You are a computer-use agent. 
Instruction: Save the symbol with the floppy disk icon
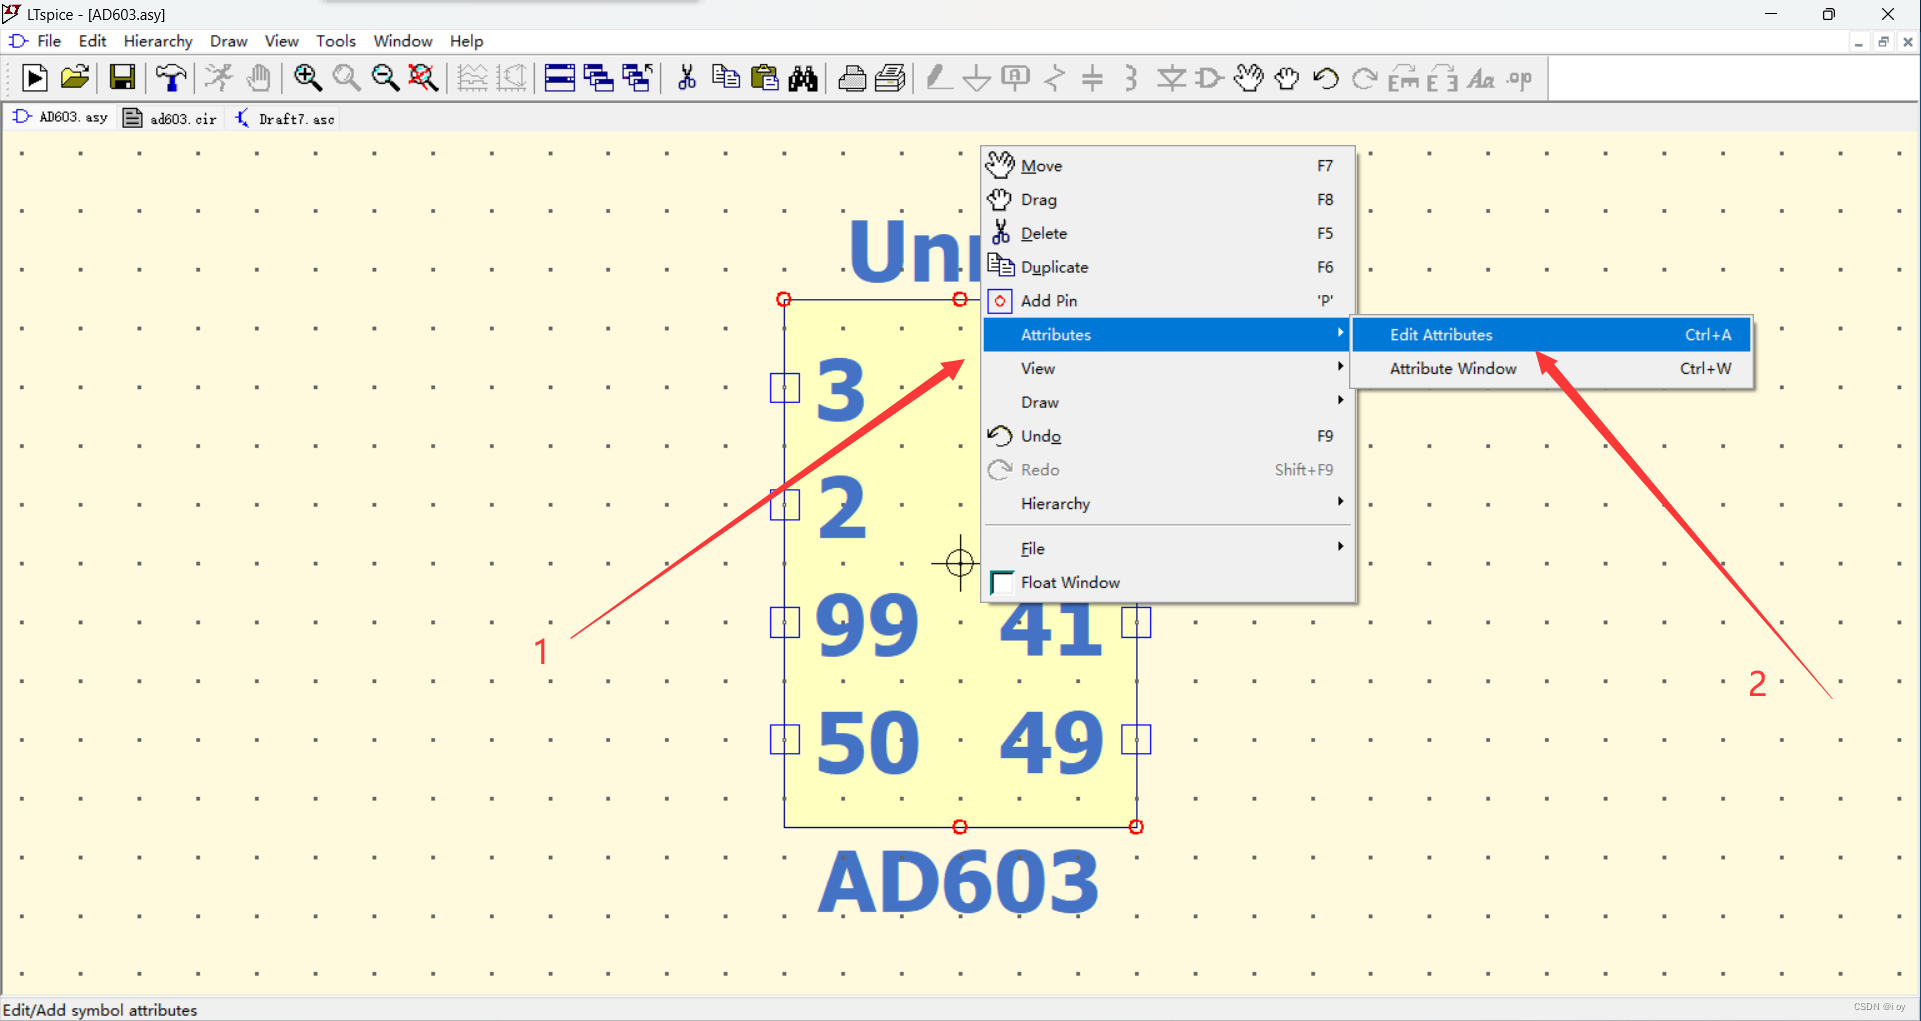pos(122,78)
